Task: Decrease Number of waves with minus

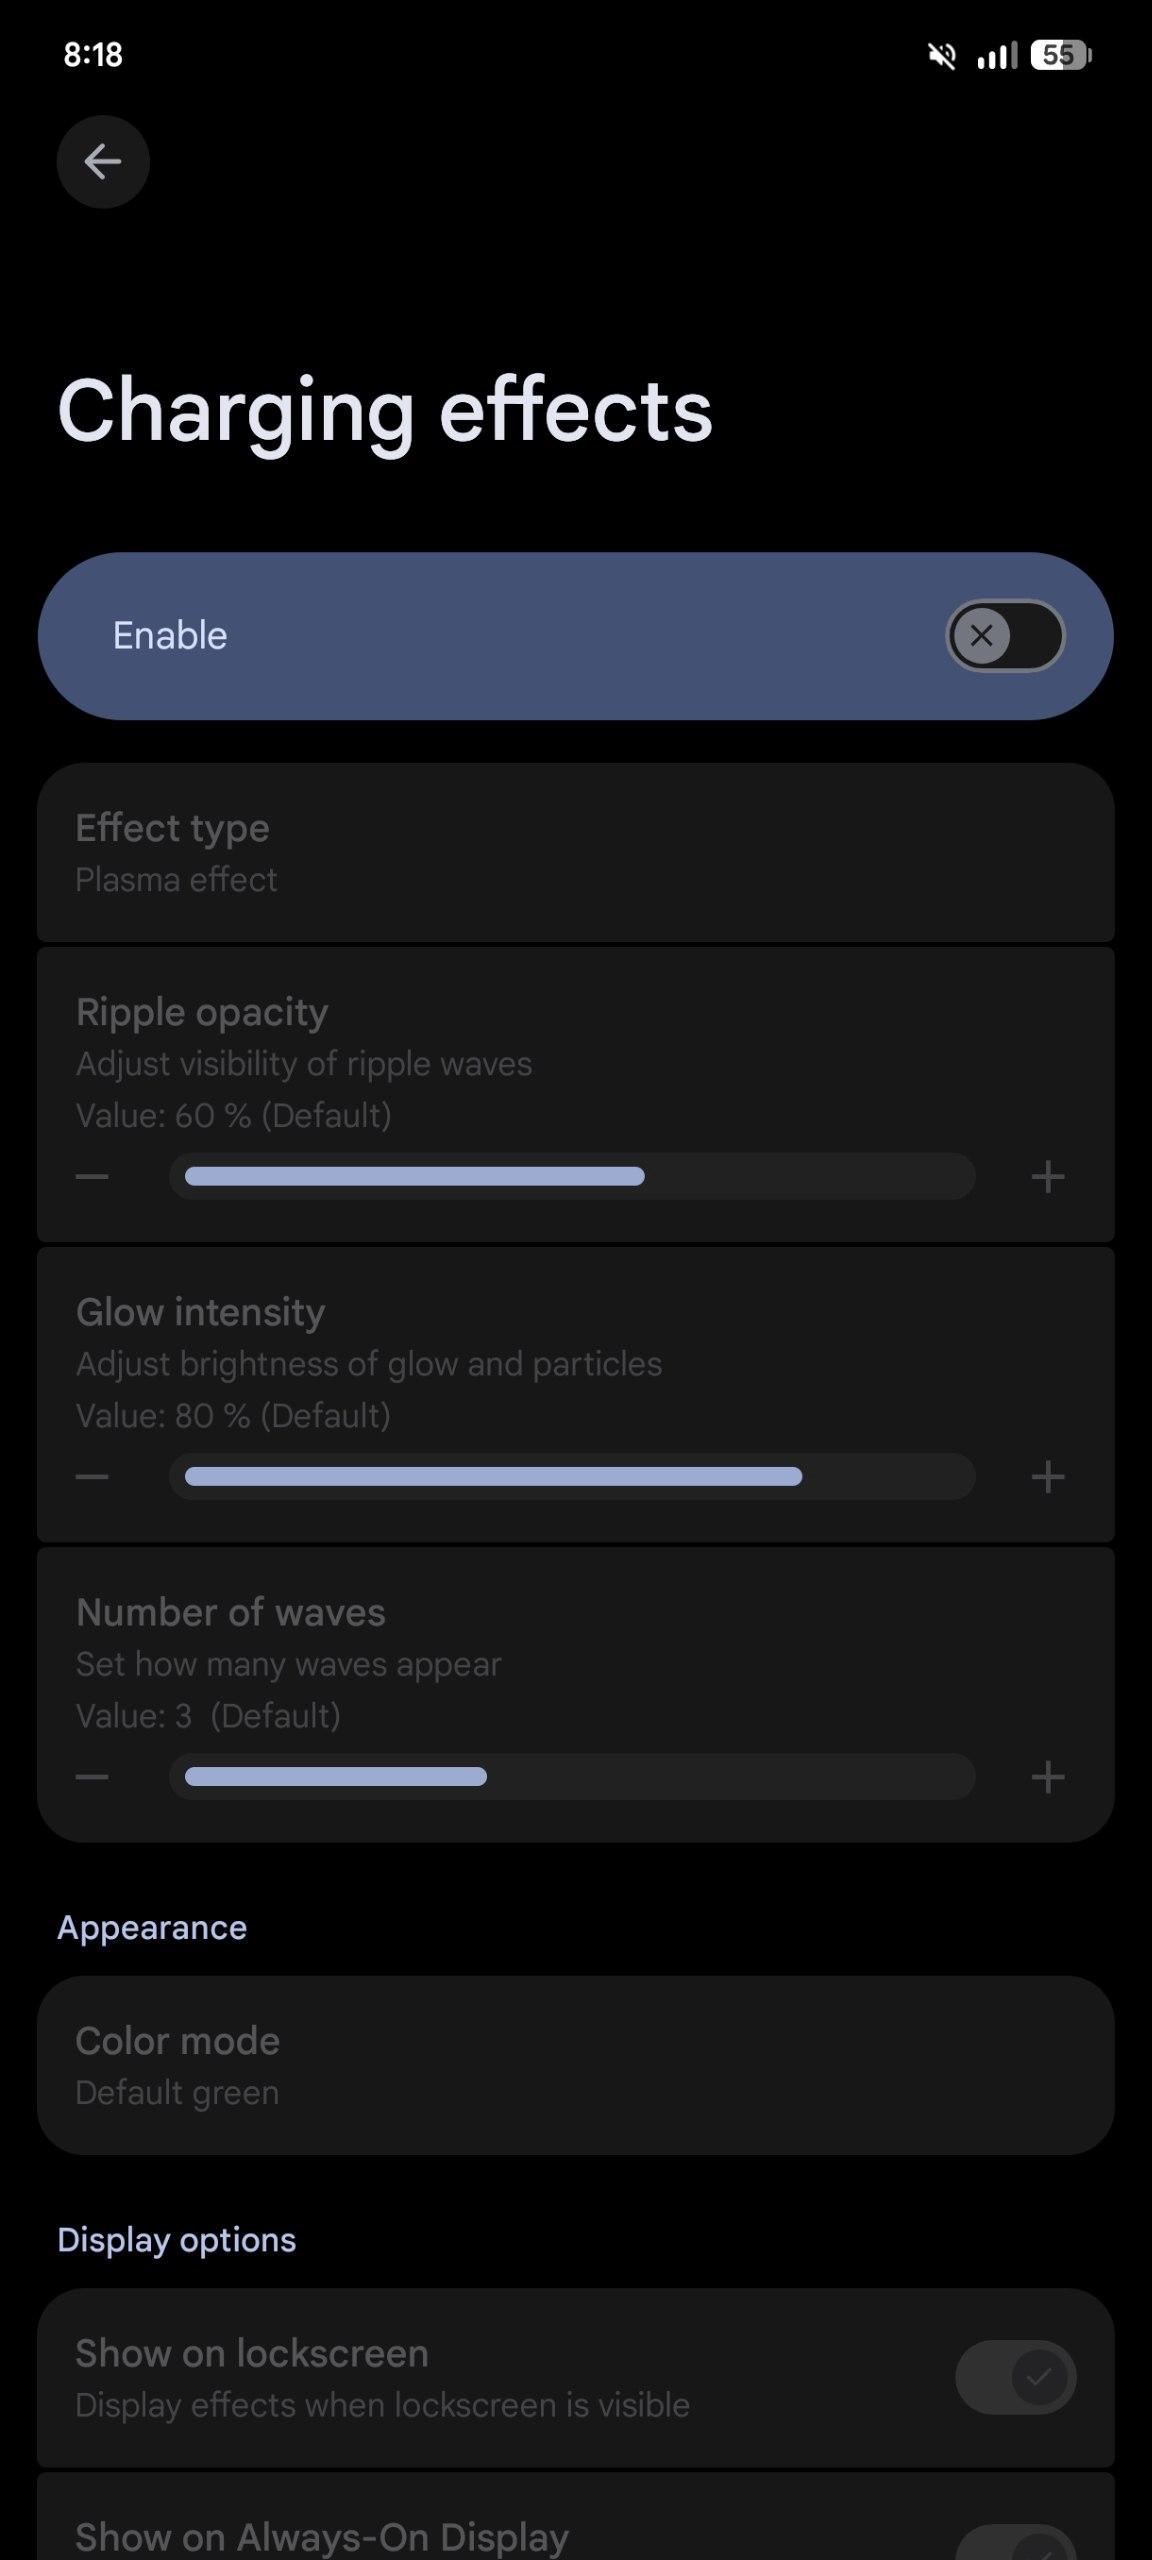Action: pos(92,1777)
